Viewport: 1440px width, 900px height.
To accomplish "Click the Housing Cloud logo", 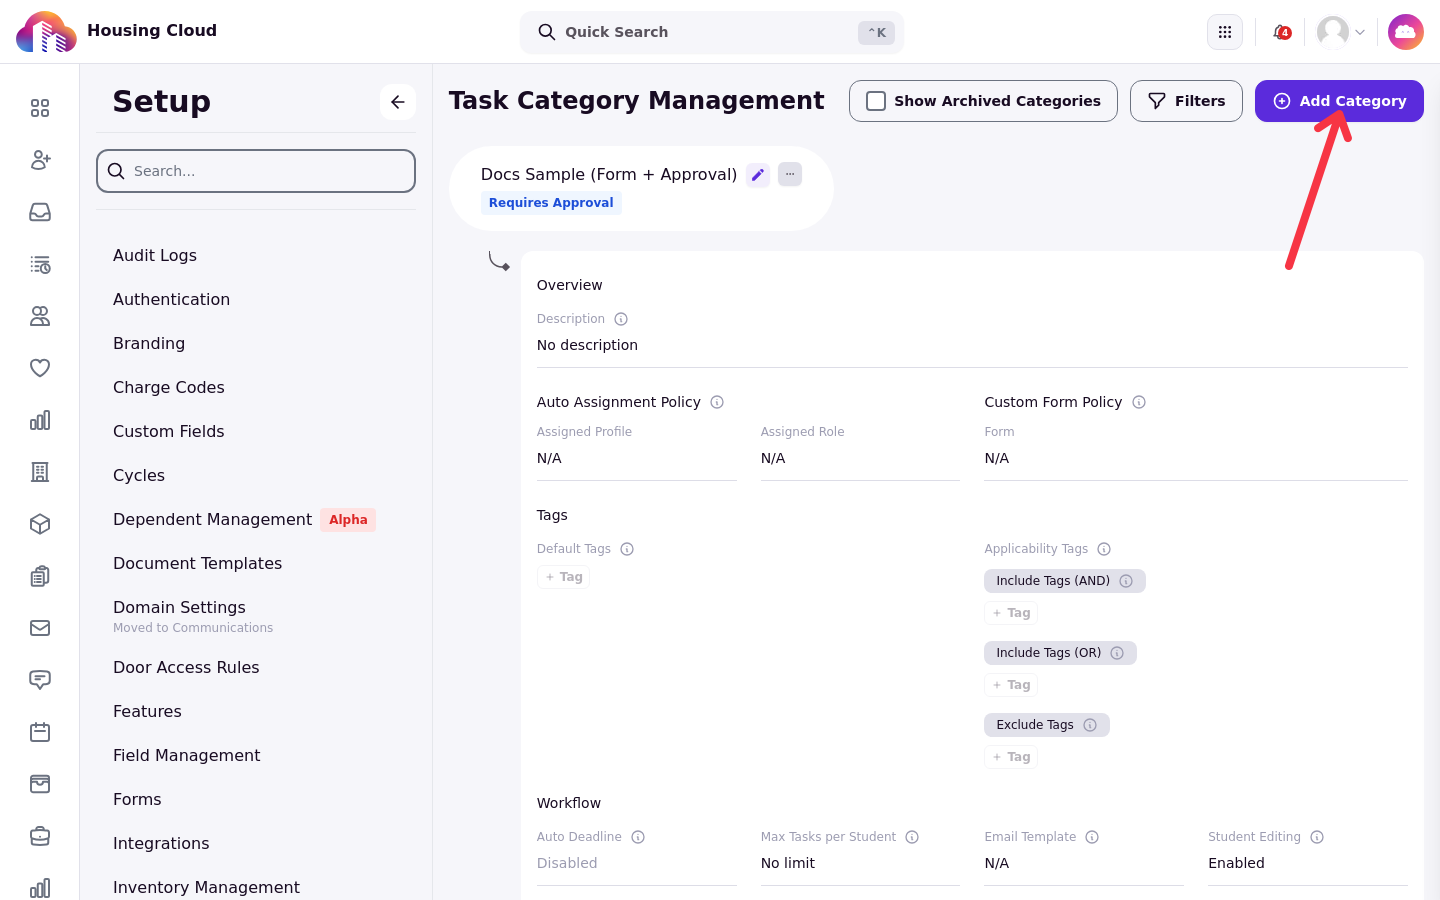I will tap(46, 32).
